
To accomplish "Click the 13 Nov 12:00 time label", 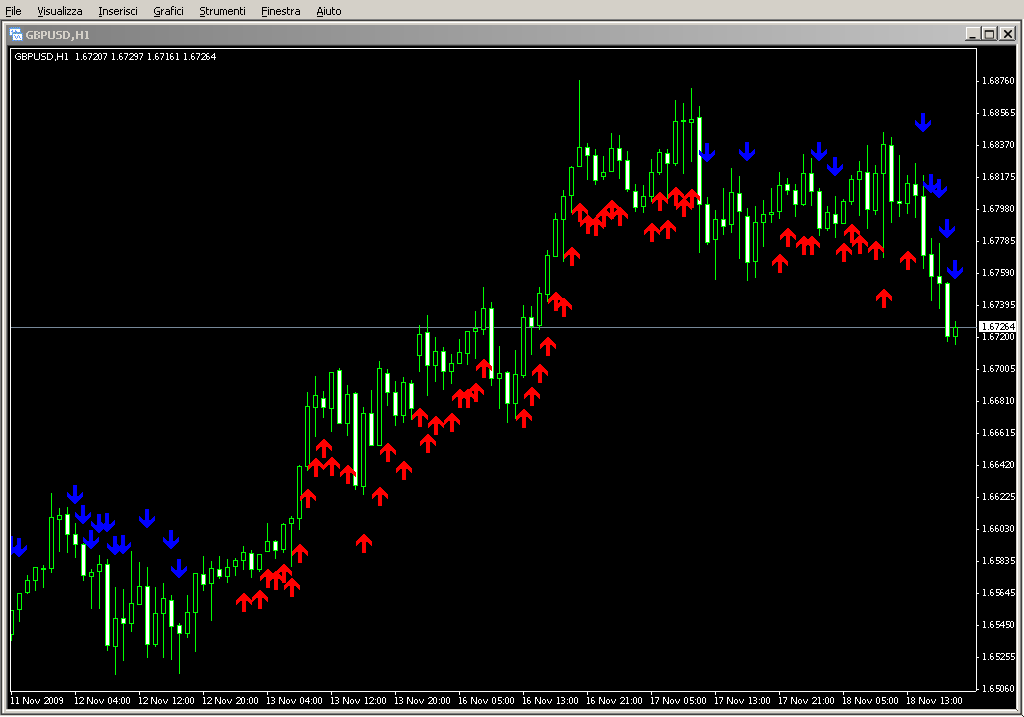I will point(359,701).
